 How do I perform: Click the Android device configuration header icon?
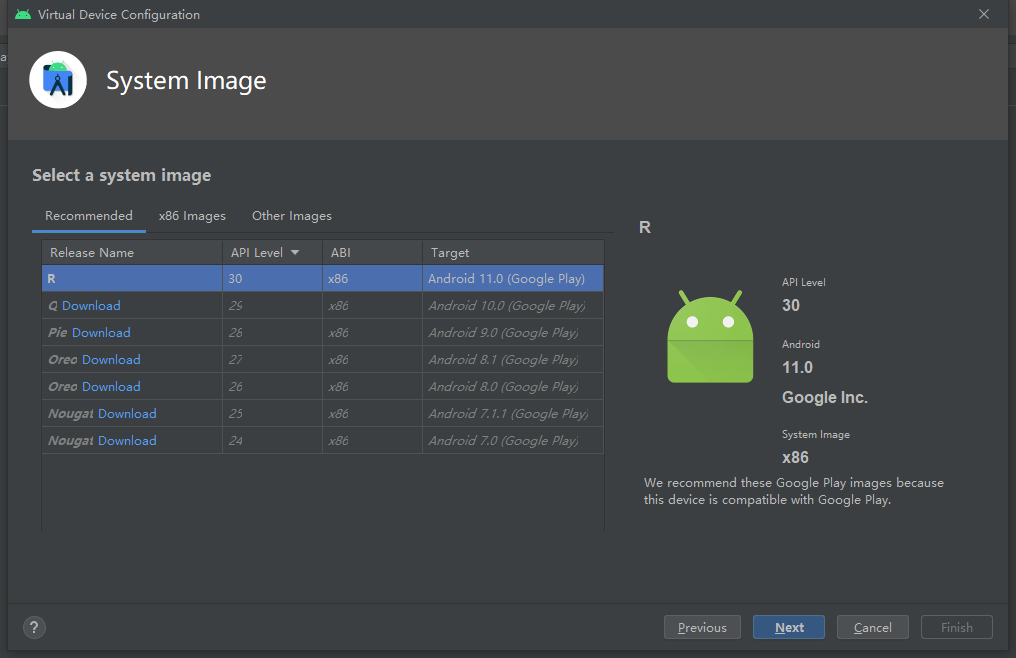57,79
